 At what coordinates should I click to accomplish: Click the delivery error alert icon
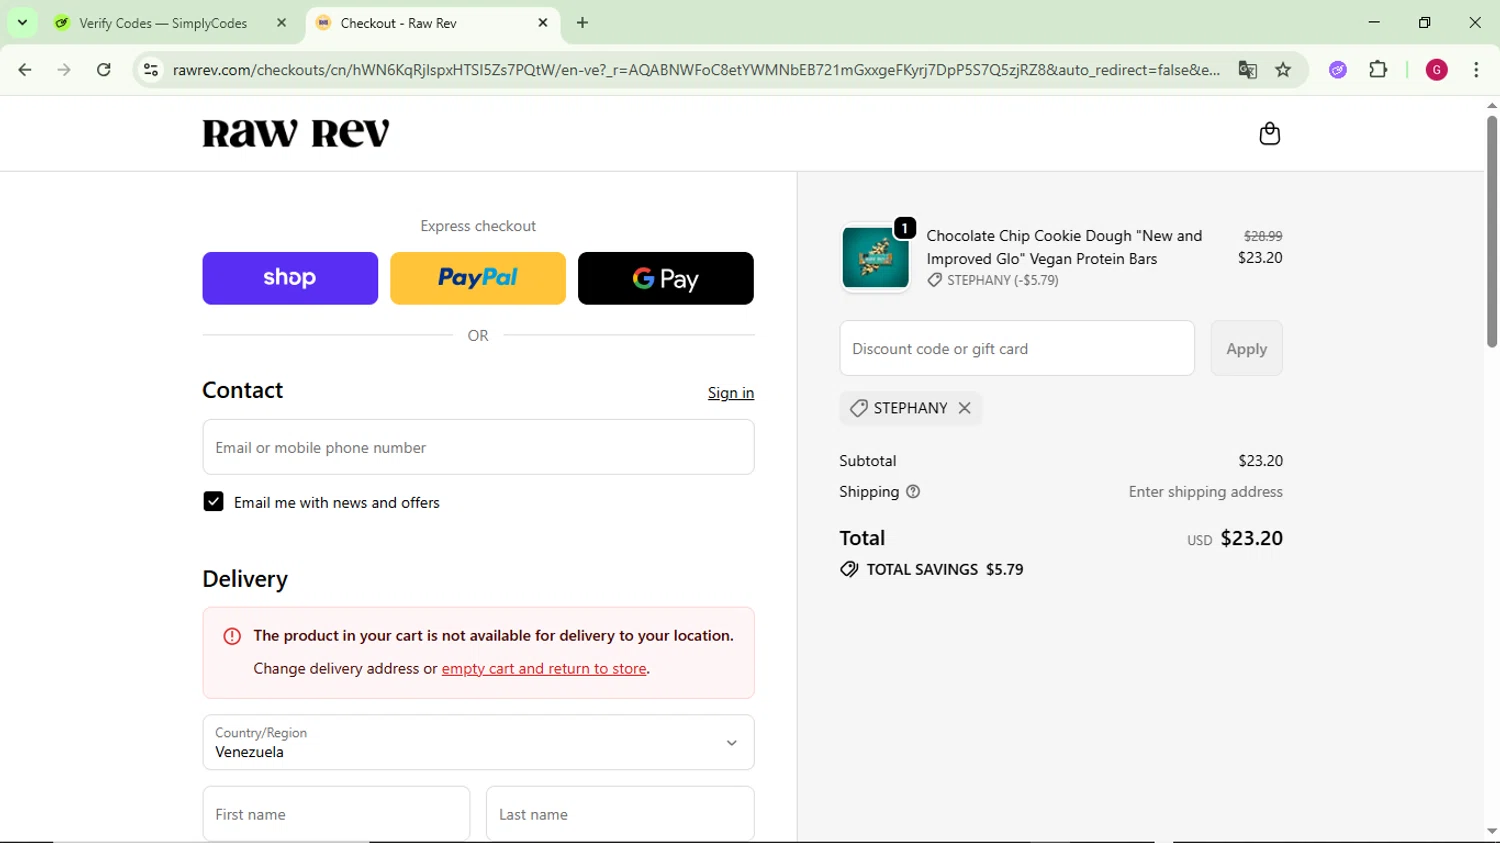point(232,636)
